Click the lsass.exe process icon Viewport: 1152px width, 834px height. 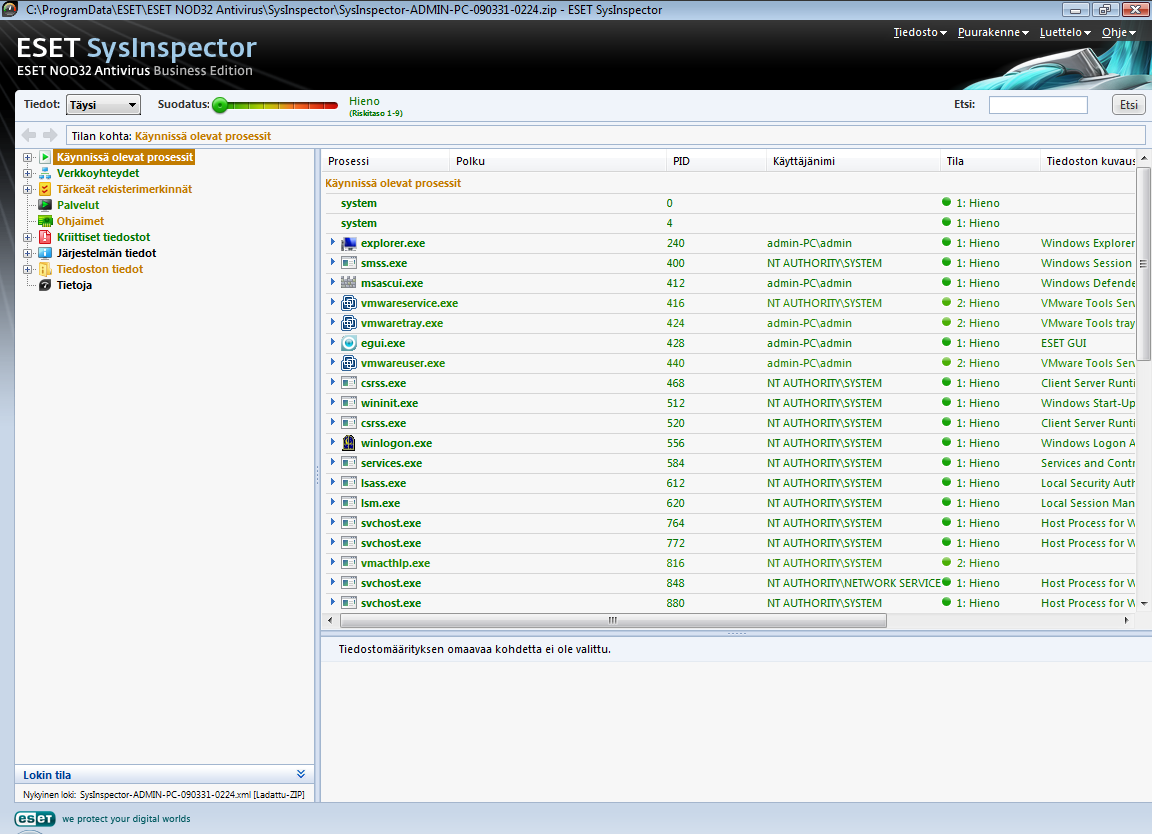(349, 483)
